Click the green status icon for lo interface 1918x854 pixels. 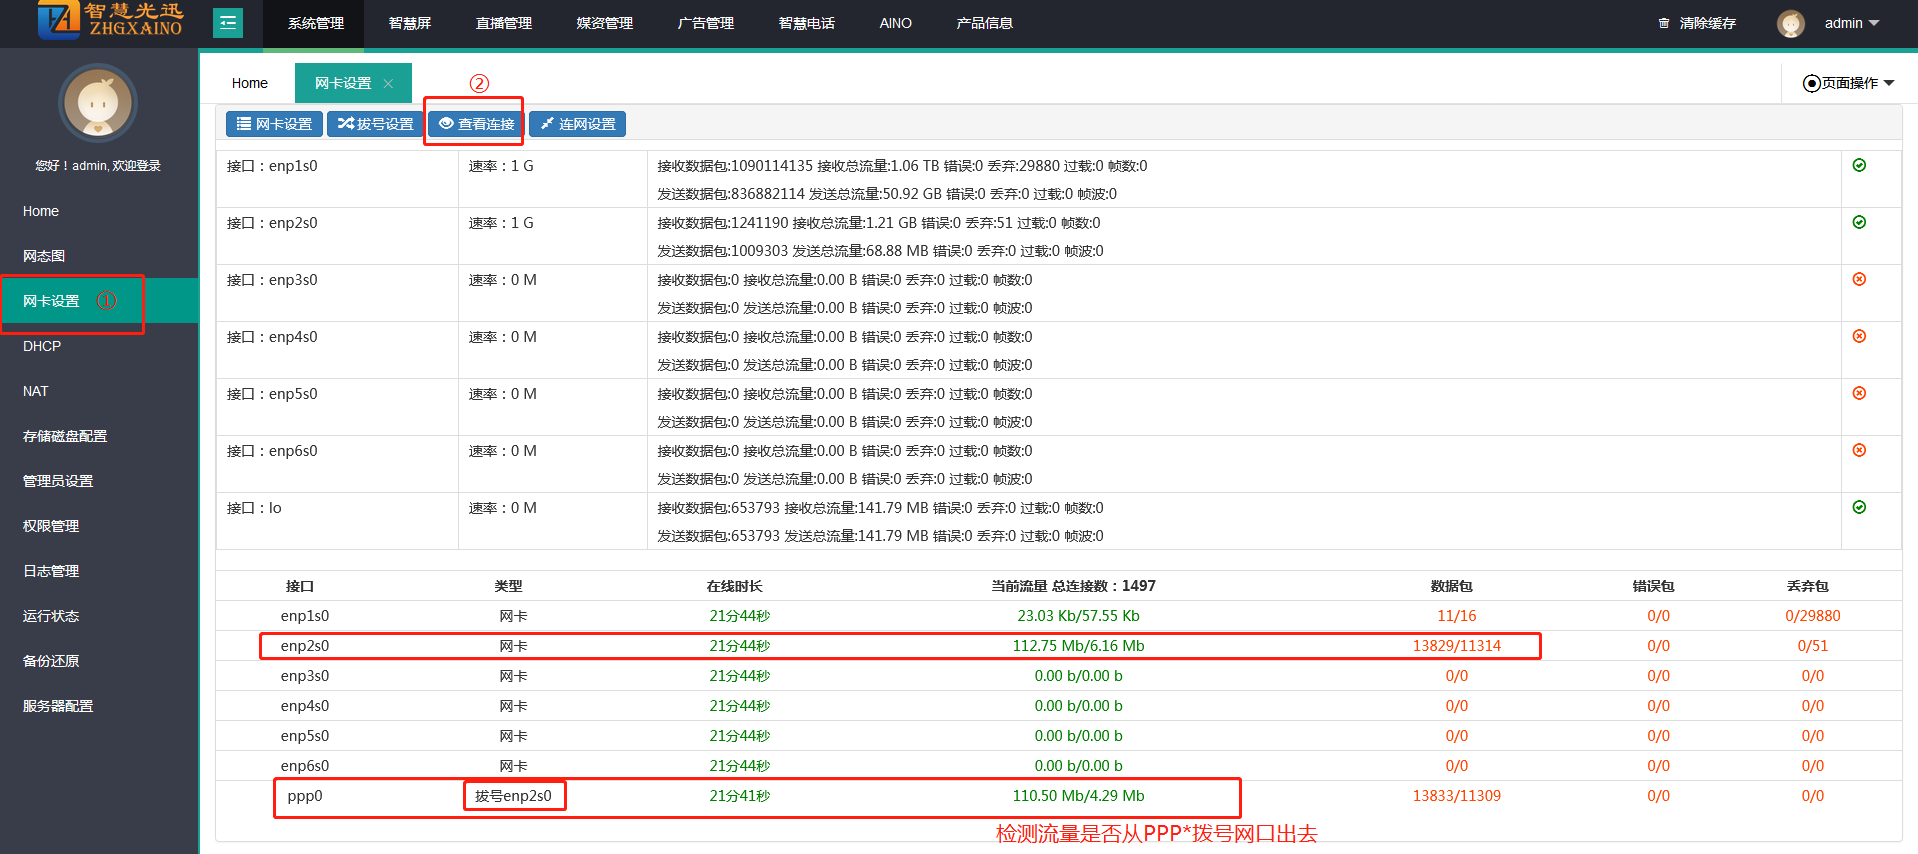(1859, 507)
